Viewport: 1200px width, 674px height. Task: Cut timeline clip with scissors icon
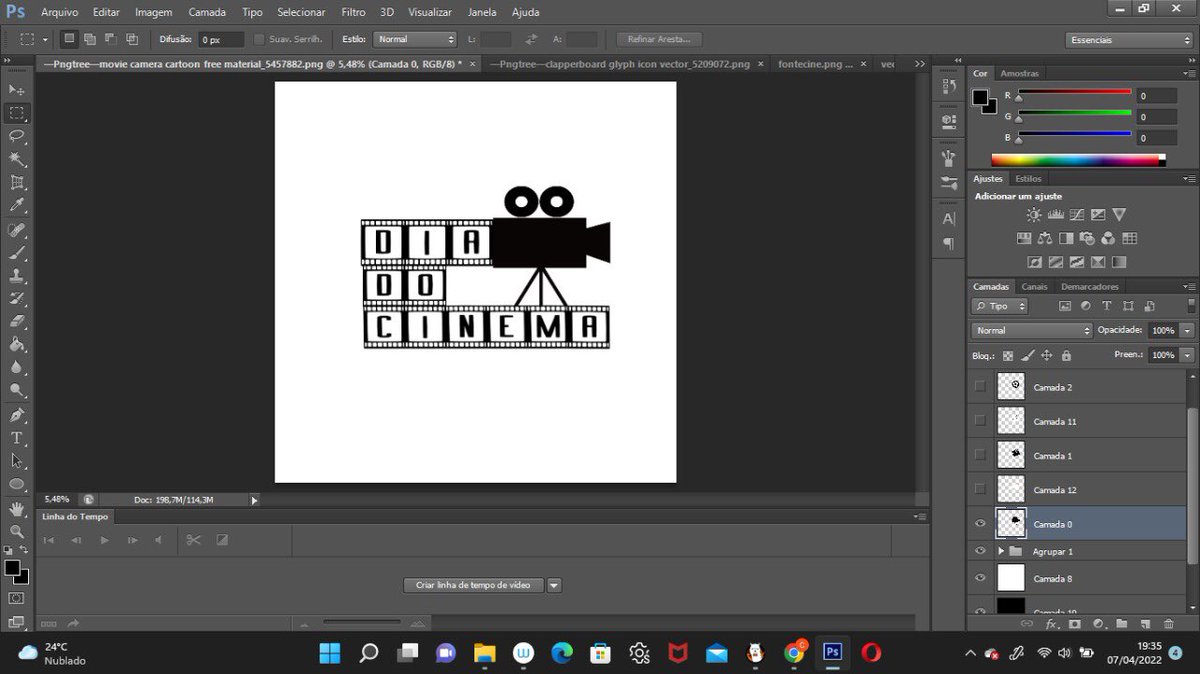click(x=193, y=540)
